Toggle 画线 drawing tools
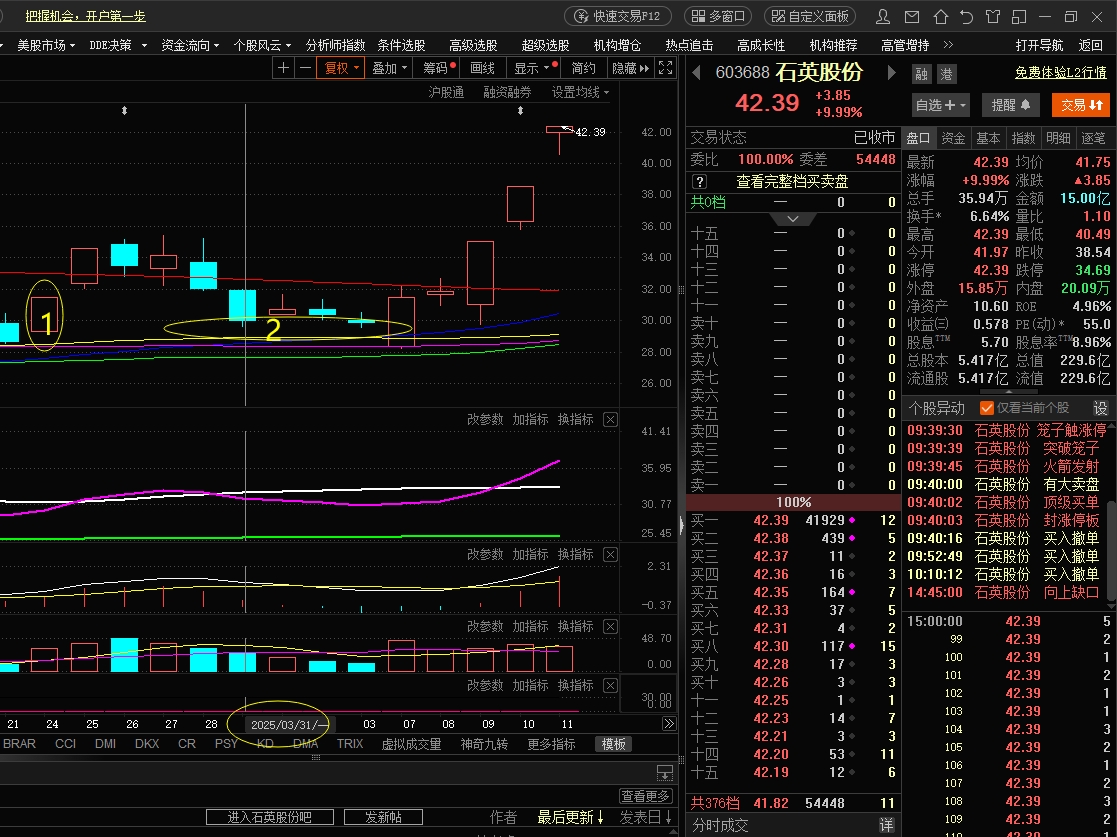The image size is (1117, 837). (482, 68)
